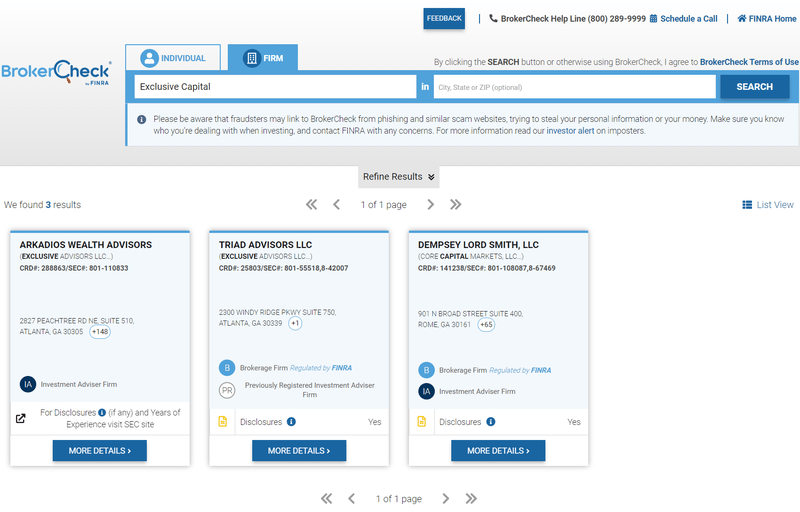
Task: Click the building icon on the Firm tab
Action: click(252, 58)
